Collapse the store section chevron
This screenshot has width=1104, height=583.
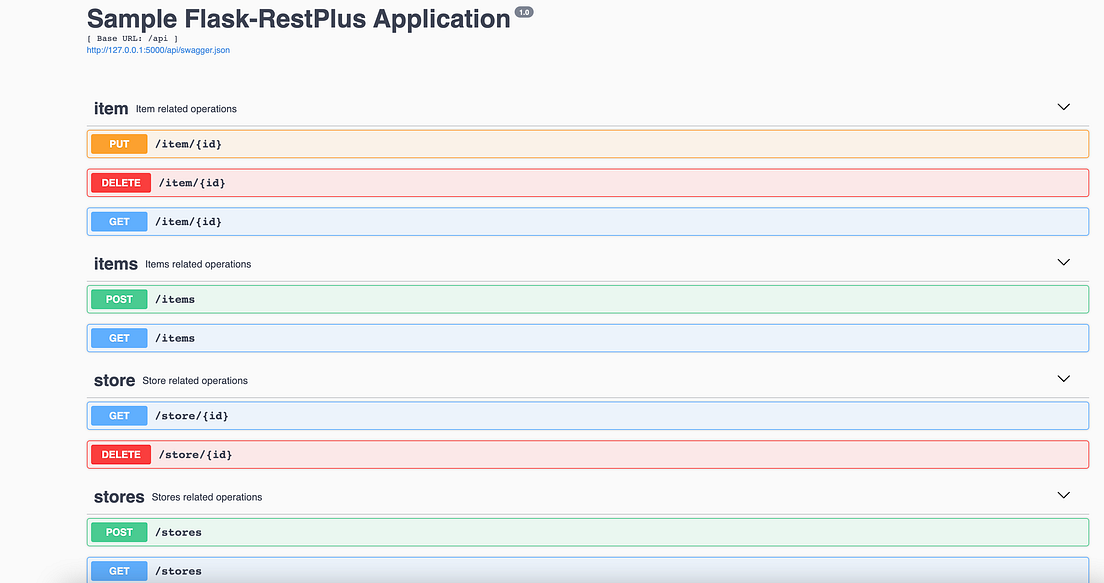click(x=1063, y=379)
